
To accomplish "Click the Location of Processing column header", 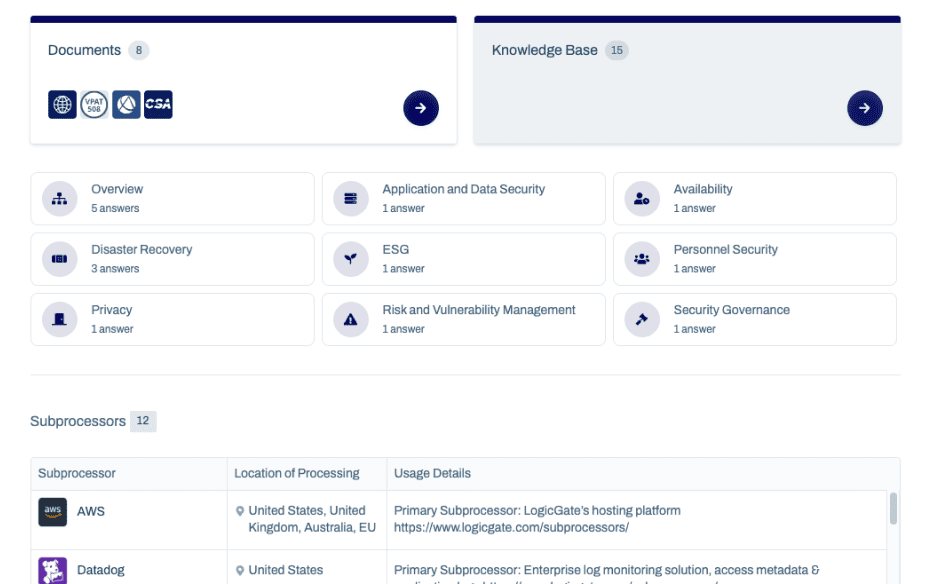I will pyautogui.click(x=297, y=473).
